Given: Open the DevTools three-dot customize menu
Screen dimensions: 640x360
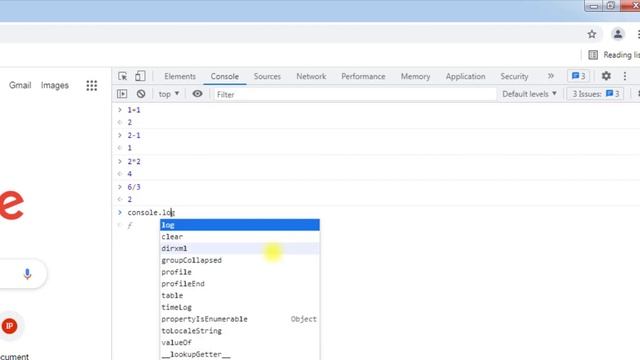Looking at the screenshot, I should 625,76.
